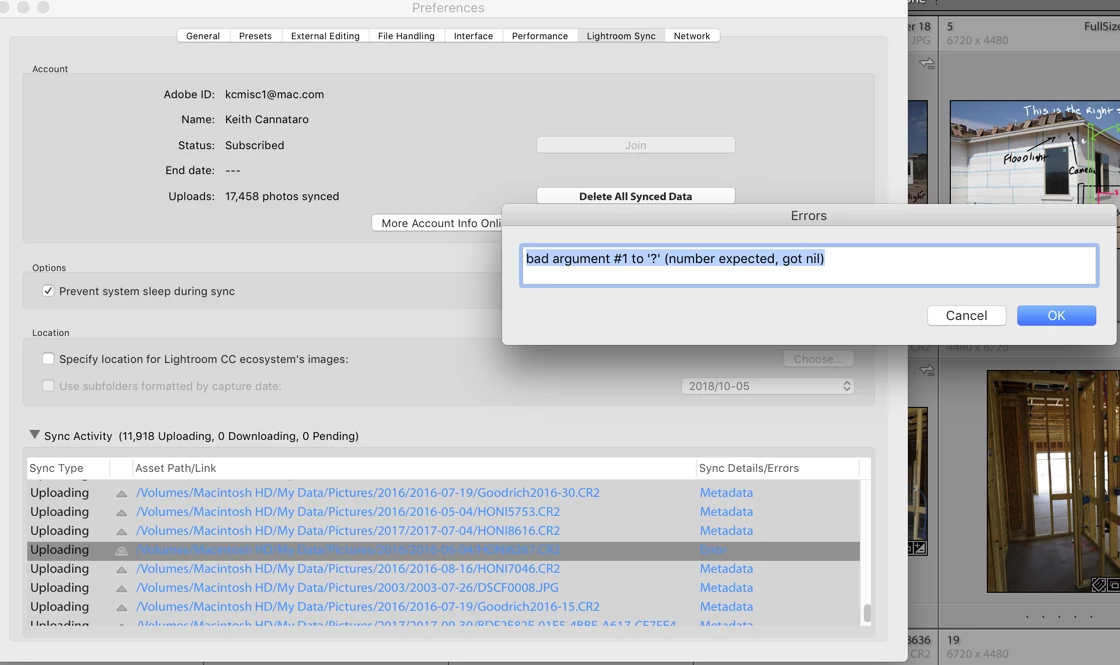The image size is (1120, 665).
Task: Click sync status arrows icon in the 18 JPG cell
Action: pyautogui.click(x=926, y=64)
